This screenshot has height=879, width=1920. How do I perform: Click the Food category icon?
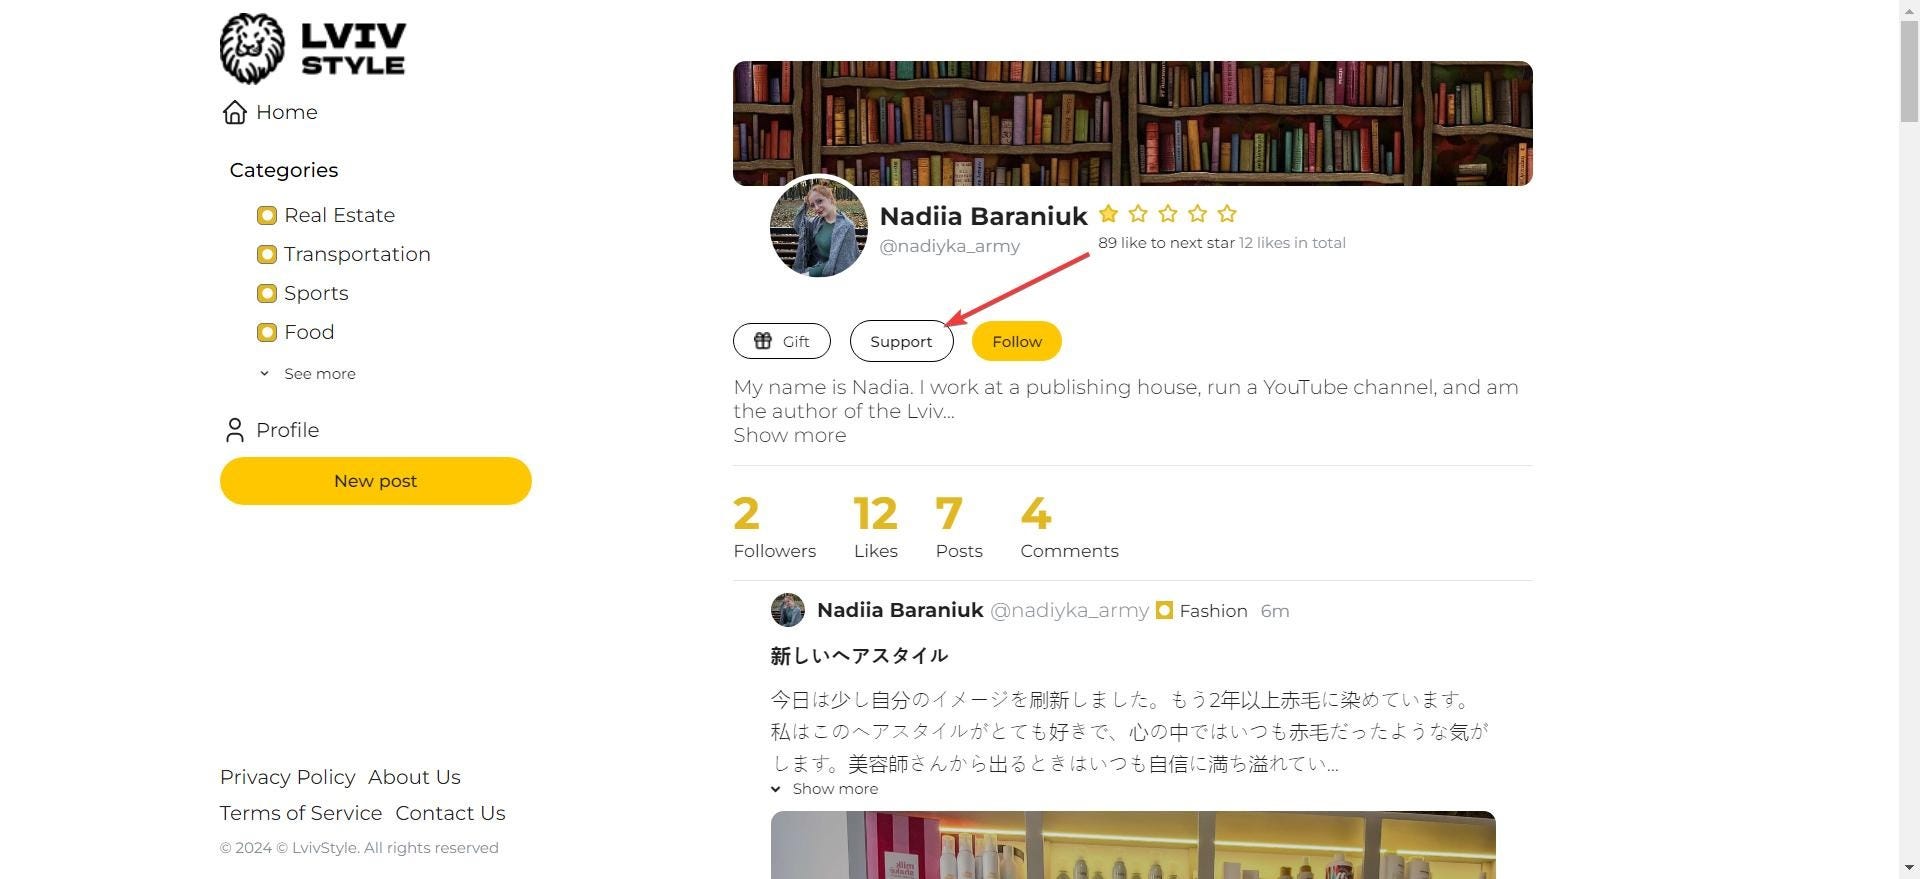click(266, 332)
